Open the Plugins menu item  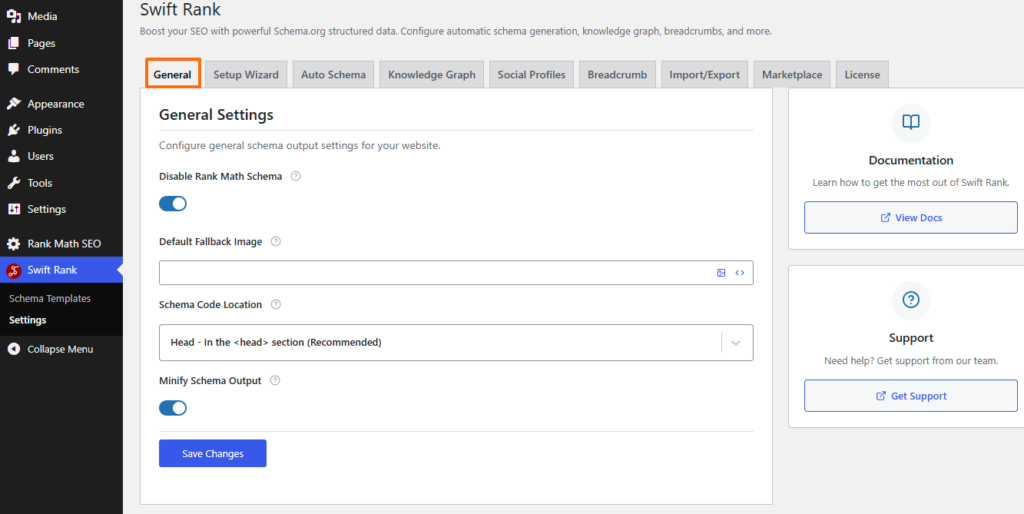tap(61, 130)
